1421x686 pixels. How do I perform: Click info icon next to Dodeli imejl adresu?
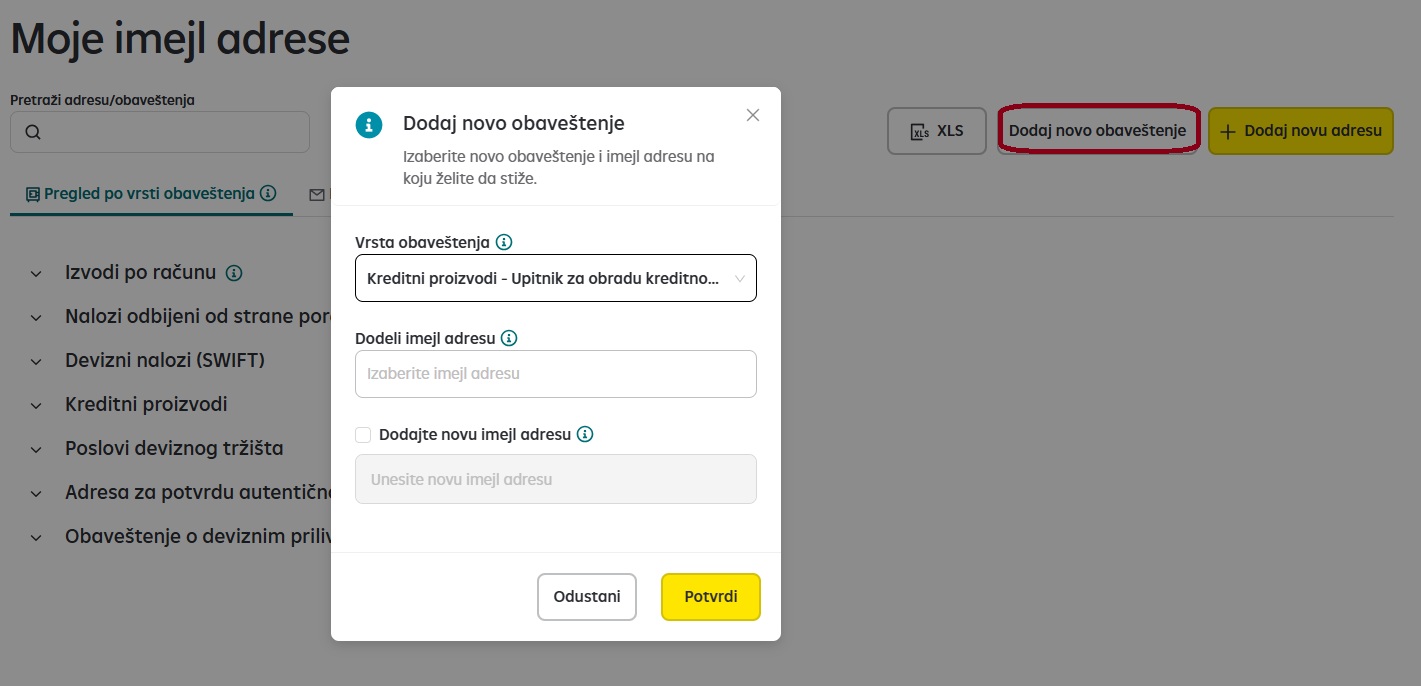tap(509, 338)
